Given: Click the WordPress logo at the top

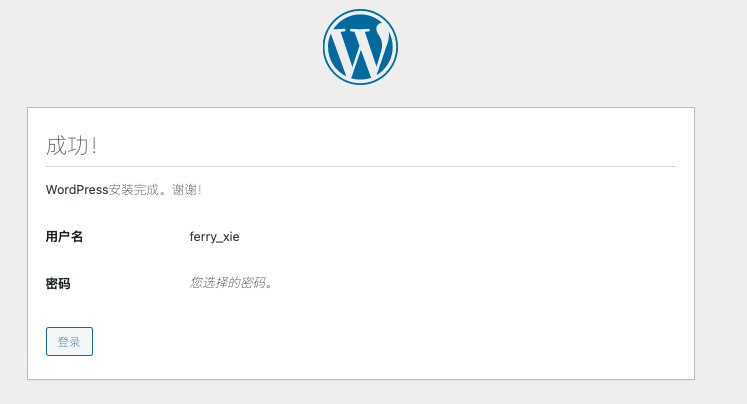Looking at the screenshot, I should click(360, 47).
